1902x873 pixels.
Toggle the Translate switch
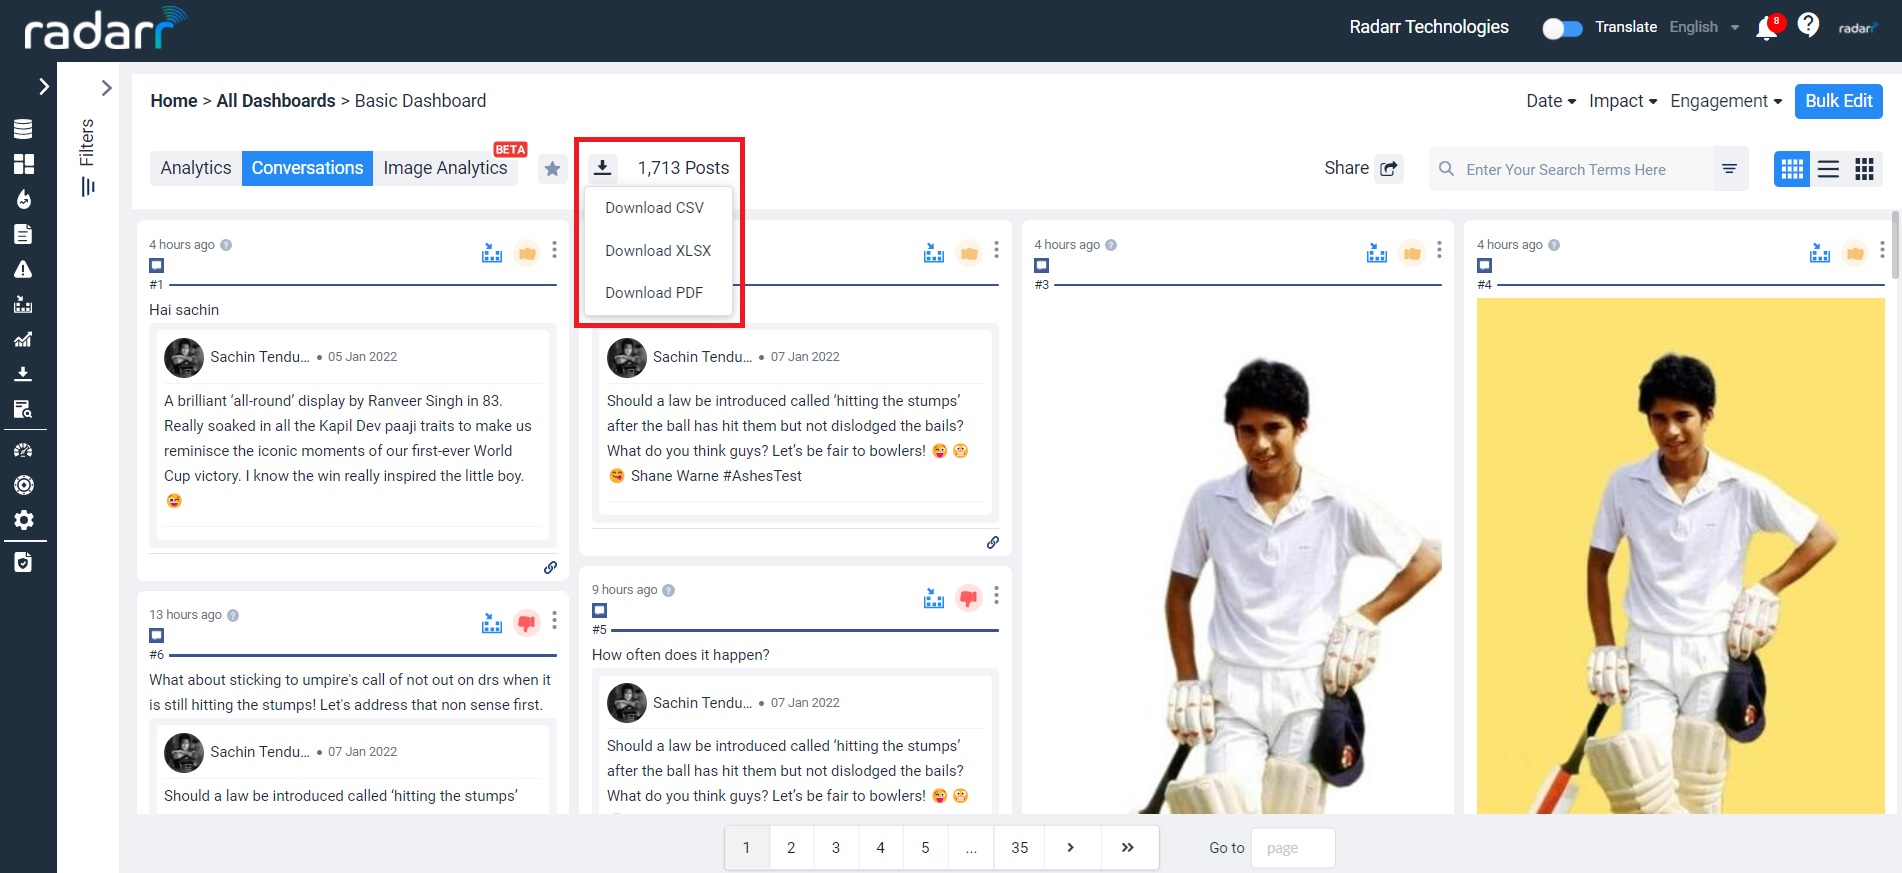click(x=1562, y=28)
